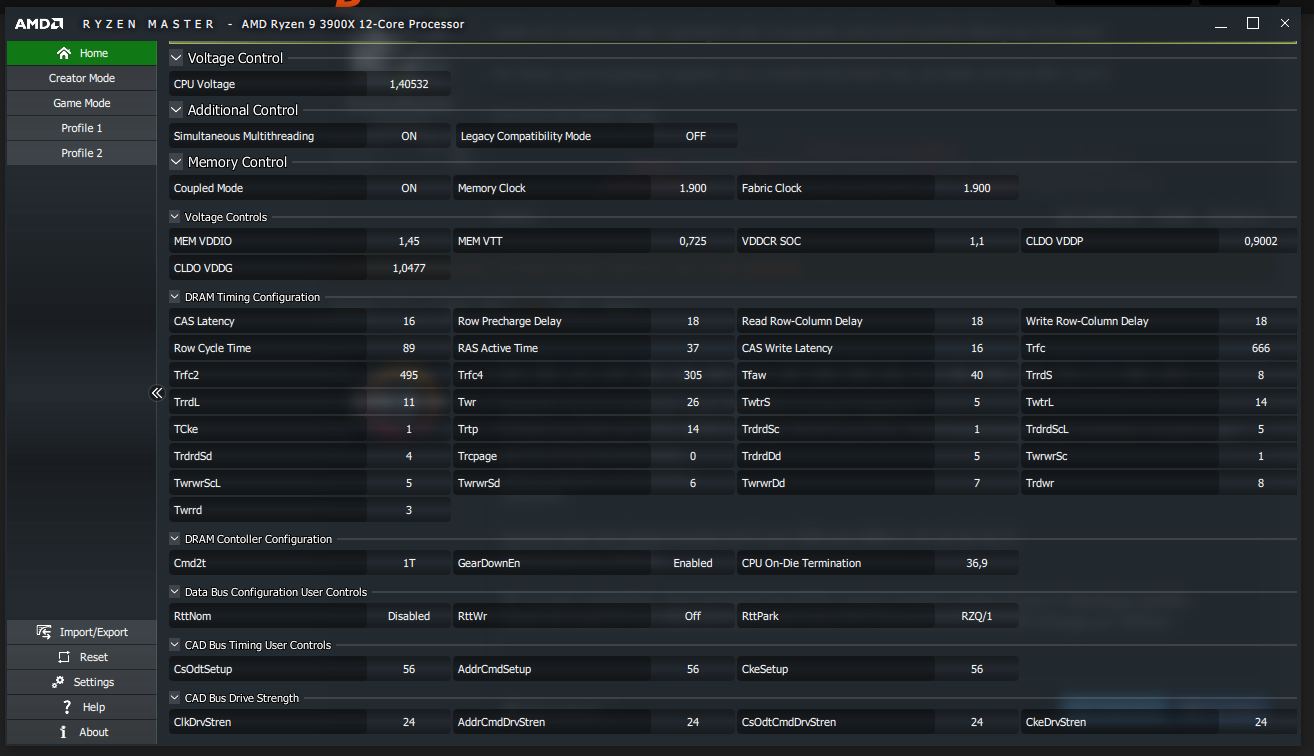Collapse Data Bus Configuration User Controls
This screenshot has width=1314, height=756.
click(176, 592)
